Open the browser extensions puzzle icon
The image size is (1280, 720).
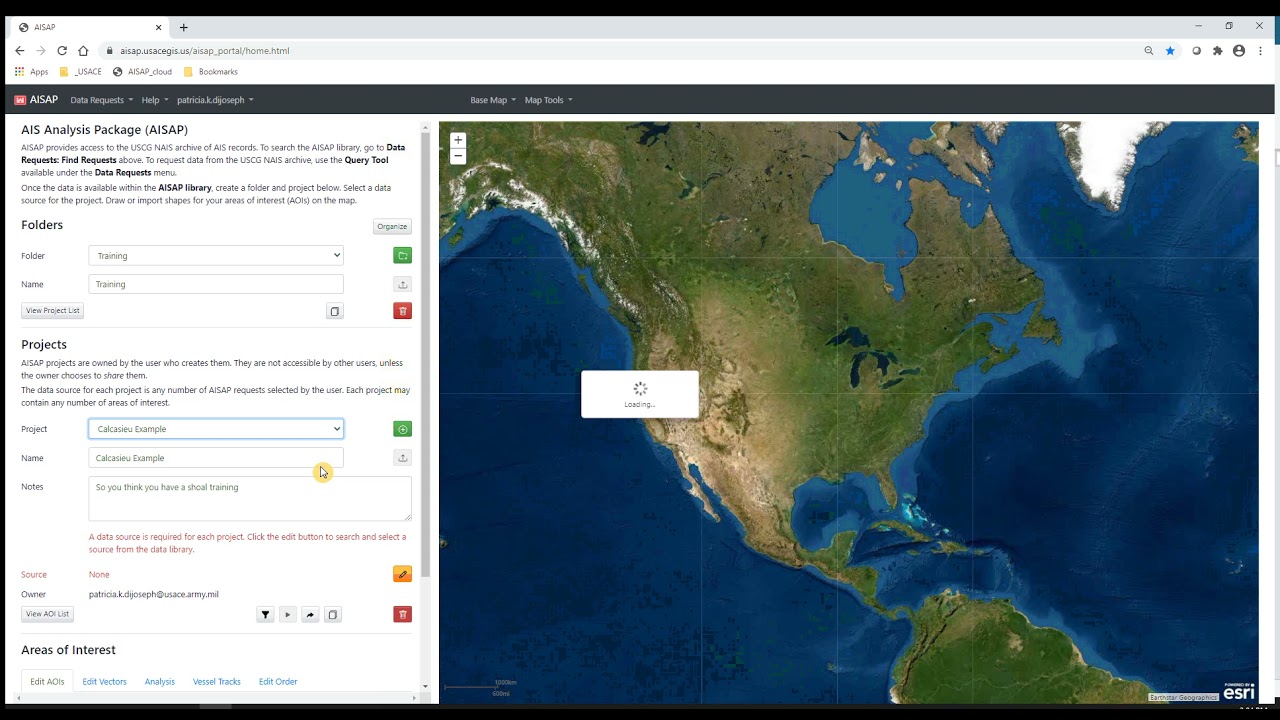point(1217,51)
